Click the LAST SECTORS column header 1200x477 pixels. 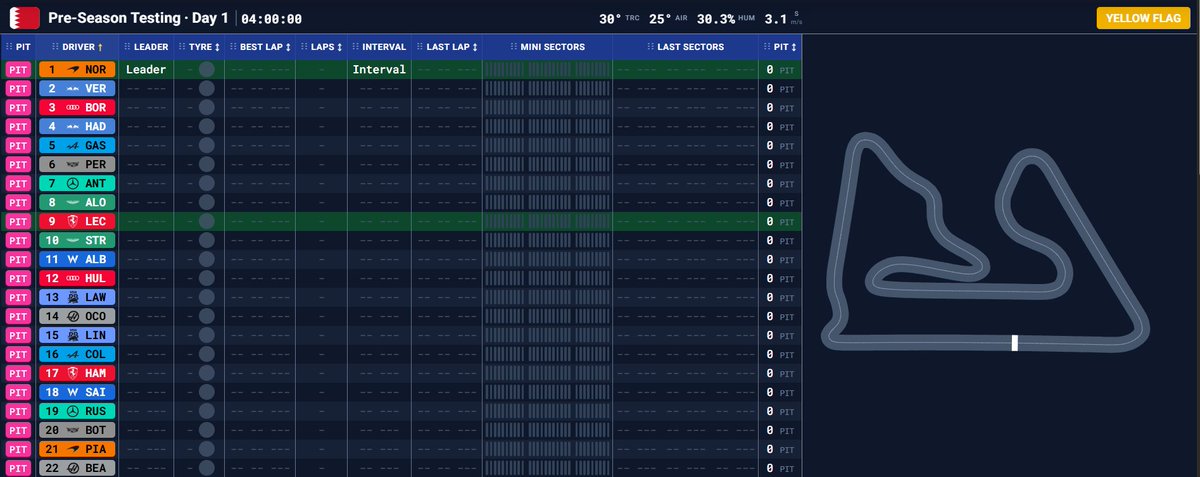684,46
